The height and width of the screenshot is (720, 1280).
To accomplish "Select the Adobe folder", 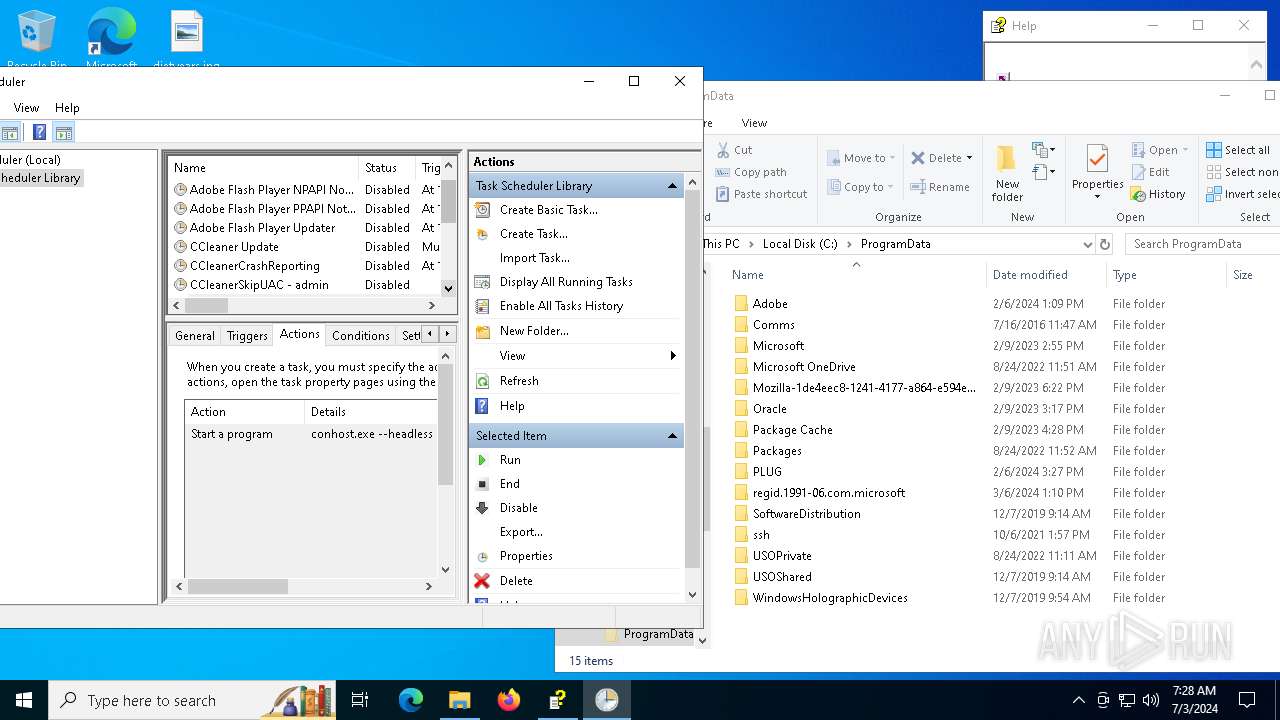I will pos(770,304).
